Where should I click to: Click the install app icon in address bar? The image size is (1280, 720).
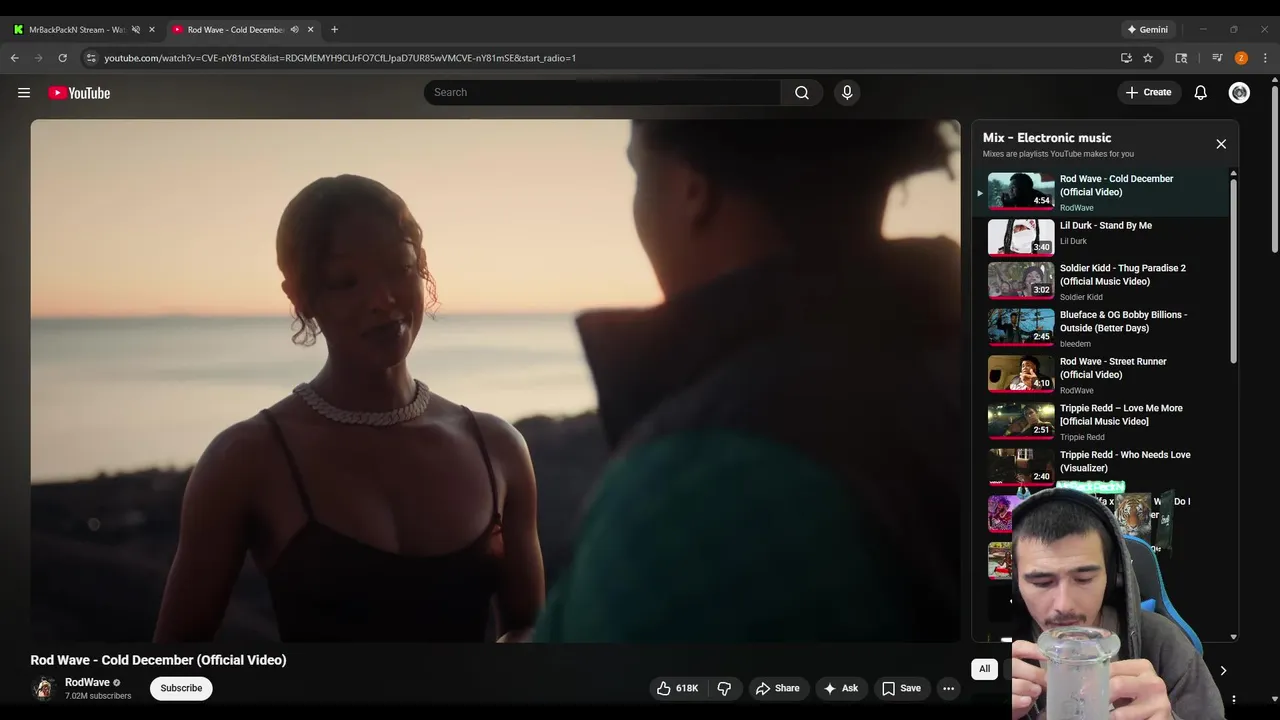[1126, 58]
